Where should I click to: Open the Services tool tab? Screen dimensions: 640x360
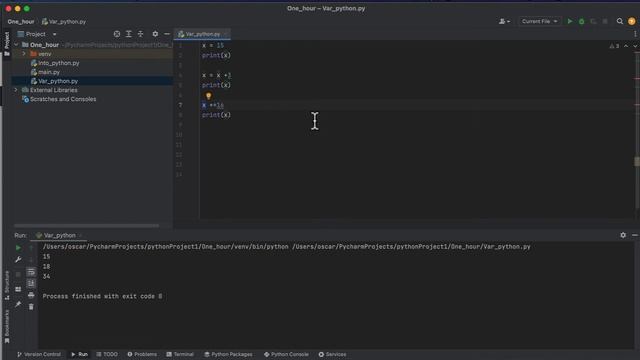tap(332, 354)
